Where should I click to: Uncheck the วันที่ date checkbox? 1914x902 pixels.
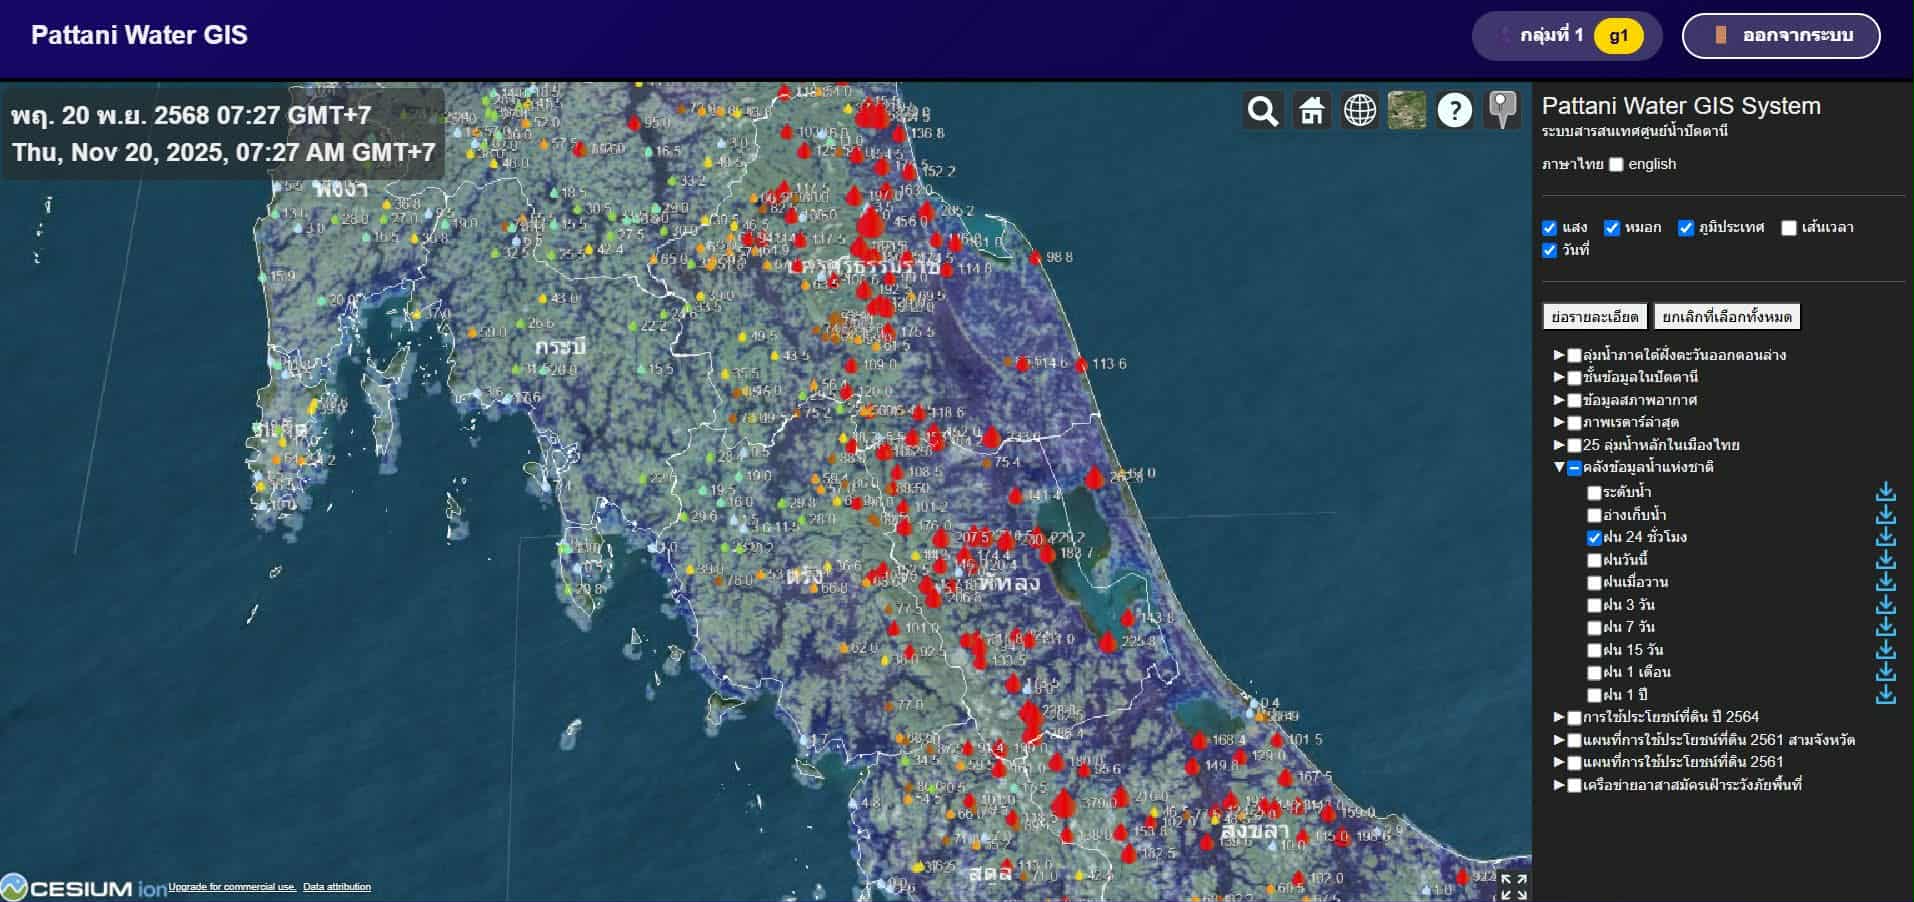point(1550,250)
